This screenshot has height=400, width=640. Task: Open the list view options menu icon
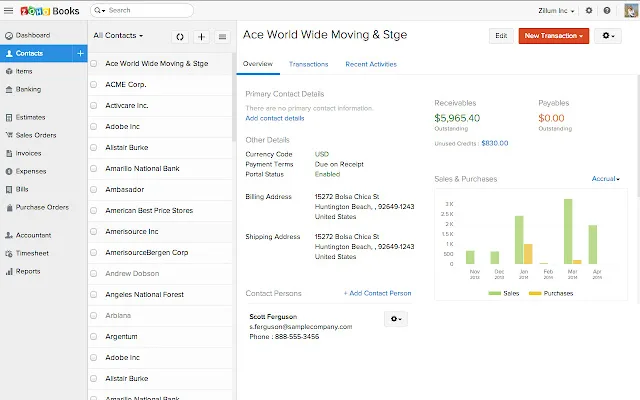point(222,37)
